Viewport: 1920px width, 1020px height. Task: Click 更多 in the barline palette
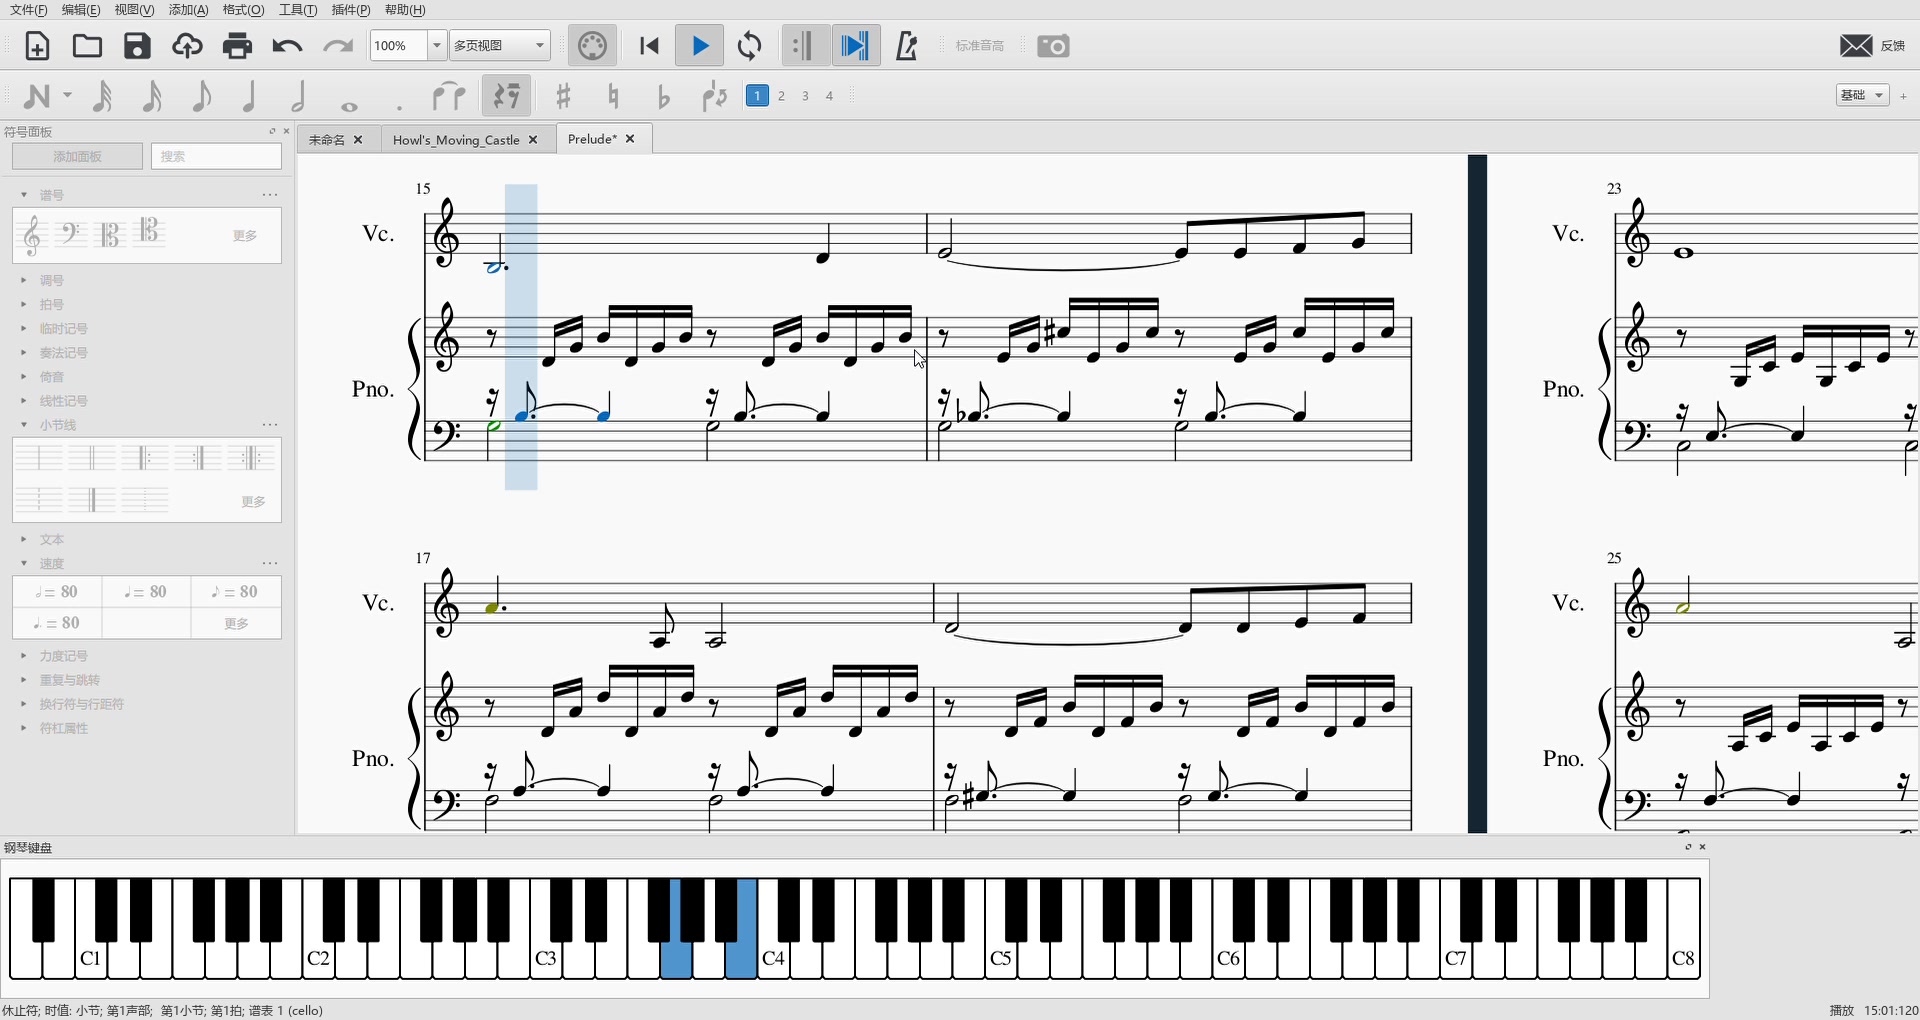point(253,502)
